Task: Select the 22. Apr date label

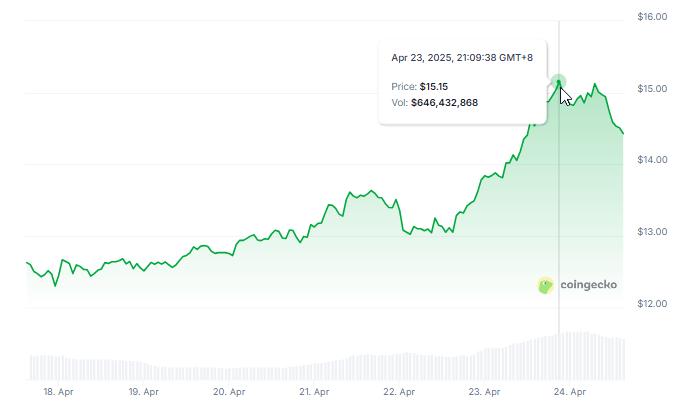Action: pos(399,392)
